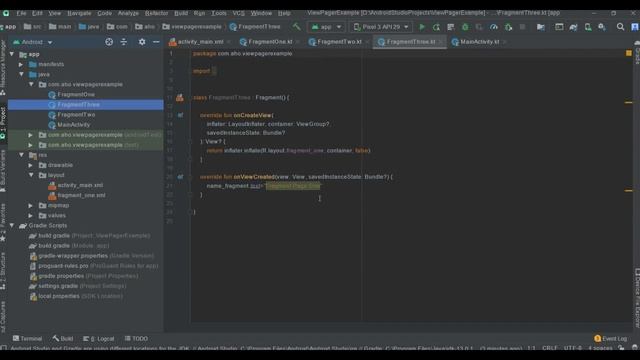The height and width of the screenshot is (360, 640).
Task: Toggle the Structure side tab
Action: coord(3,270)
